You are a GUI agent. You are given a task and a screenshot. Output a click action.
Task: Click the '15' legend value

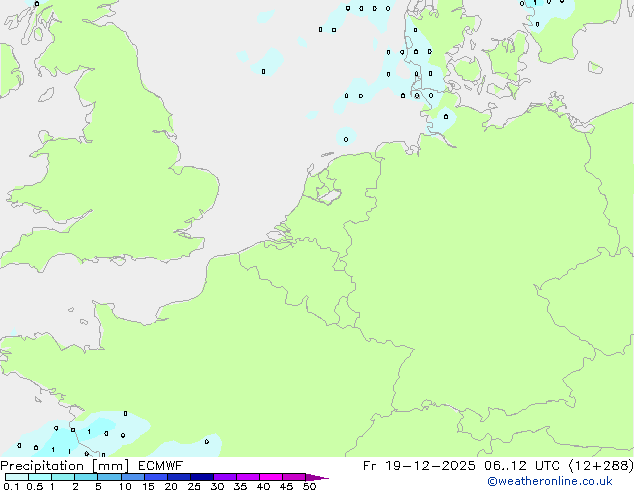coord(148,486)
